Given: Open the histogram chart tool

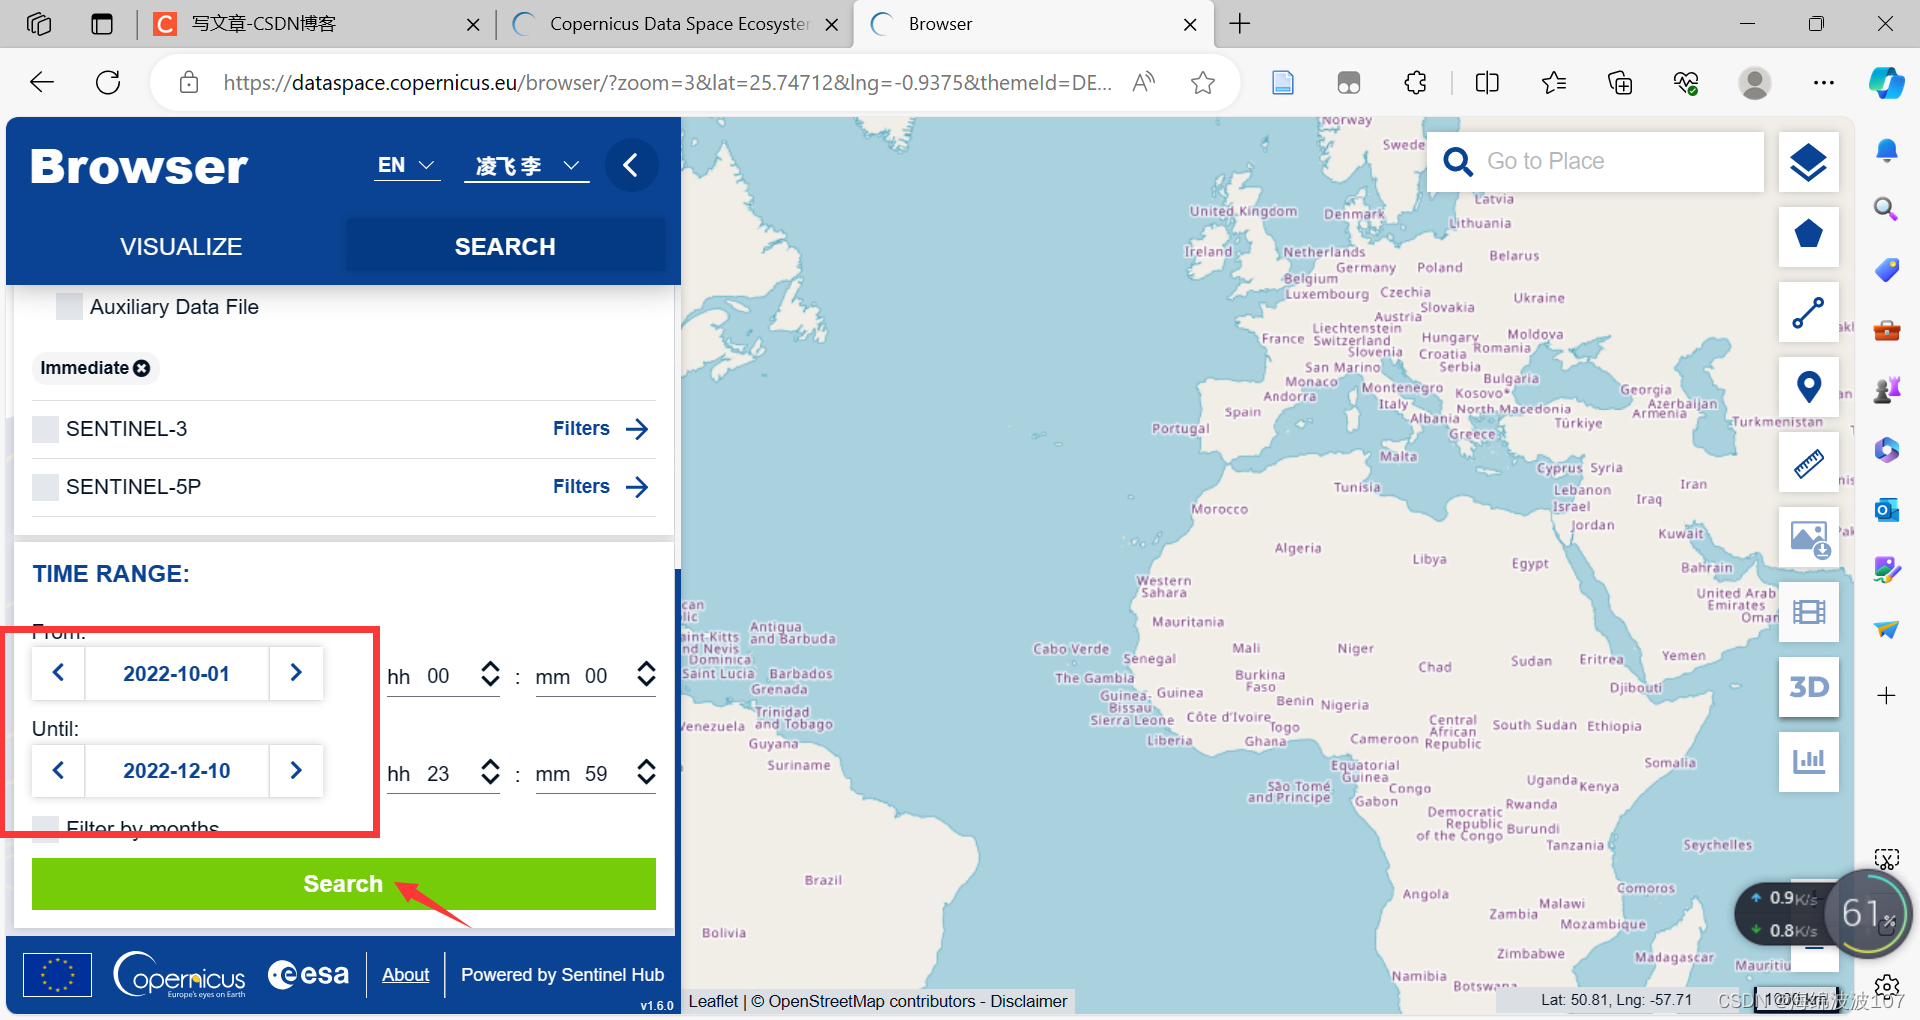Looking at the screenshot, I should [x=1808, y=762].
